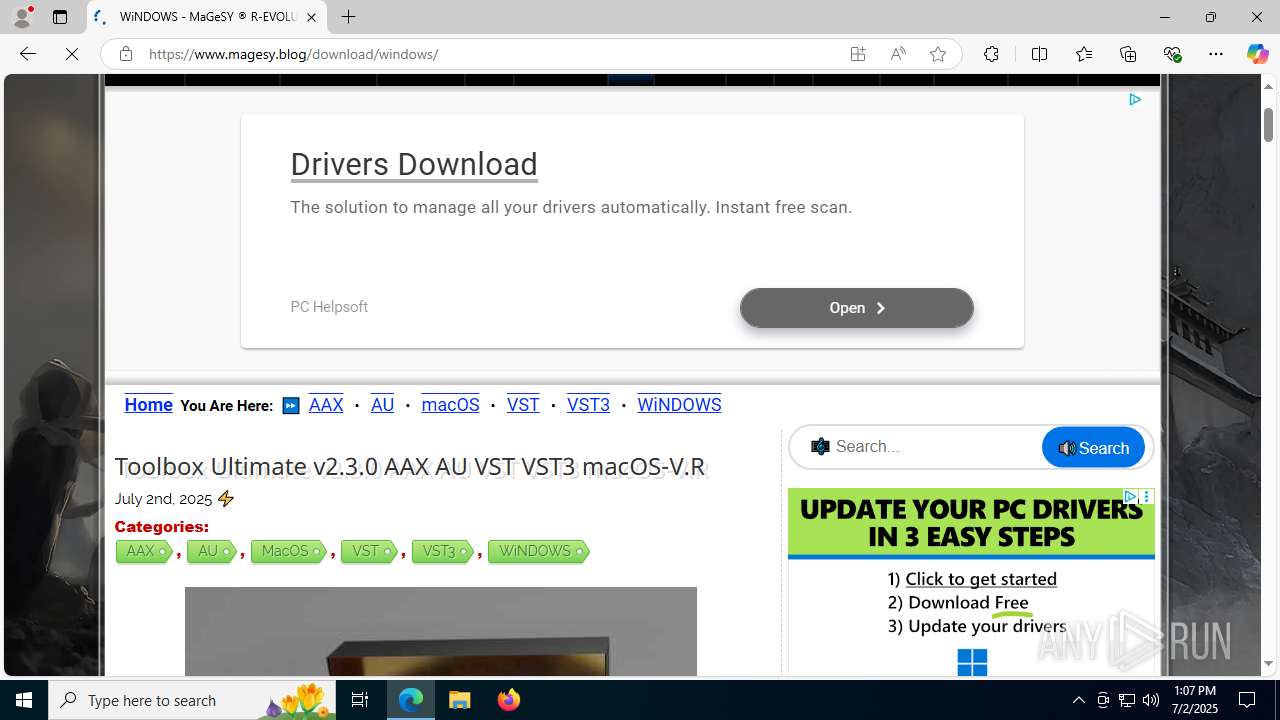Close the WiNDOWS - MaGeSY tab

click(311, 17)
